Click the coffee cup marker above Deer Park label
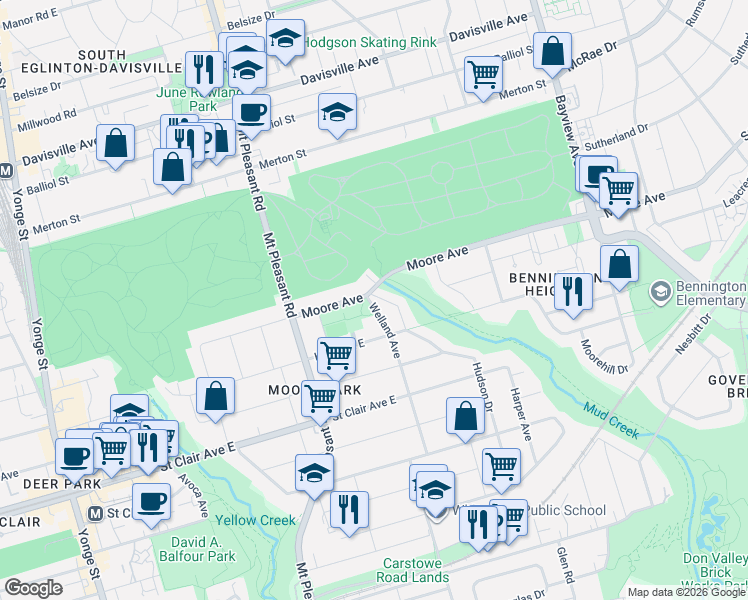This screenshot has width=748, height=600. tap(74, 458)
